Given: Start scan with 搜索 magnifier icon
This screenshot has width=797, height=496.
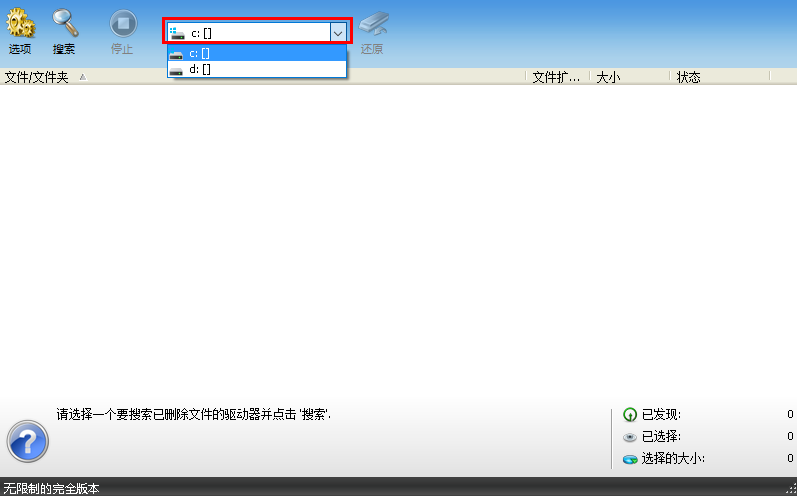Looking at the screenshot, I should coord(65,23).
